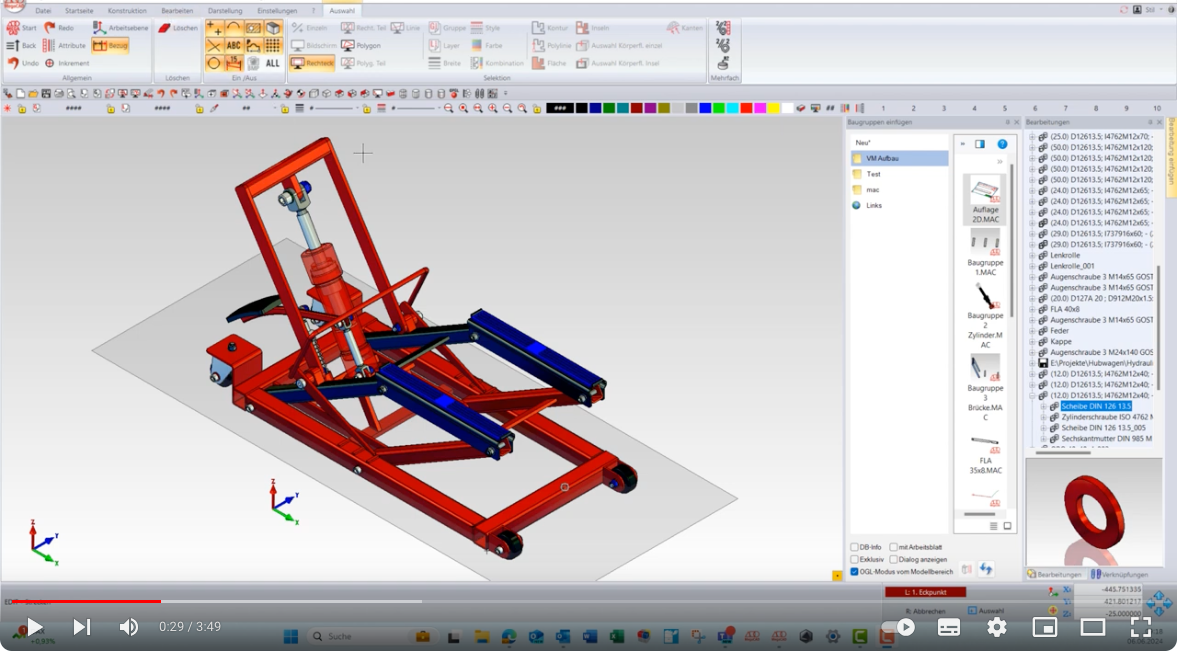Toggle the Bezug button
Screen dimensions: 1177x651
click(x=110, y=46)
